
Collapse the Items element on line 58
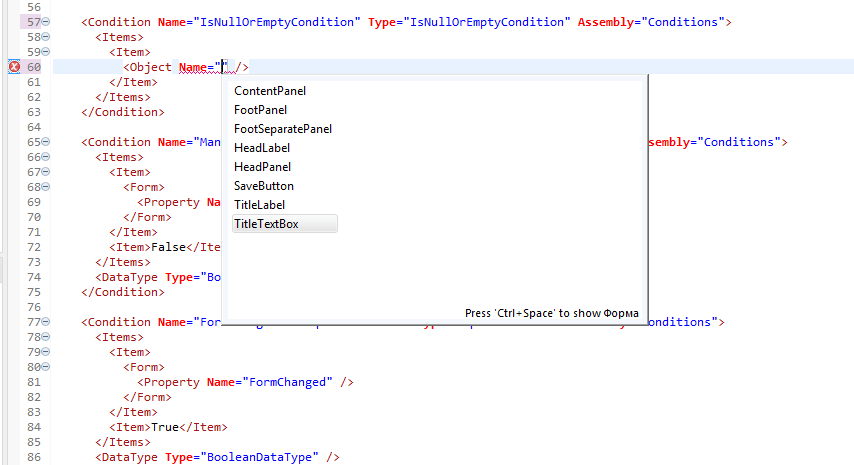tap(46, 37)
